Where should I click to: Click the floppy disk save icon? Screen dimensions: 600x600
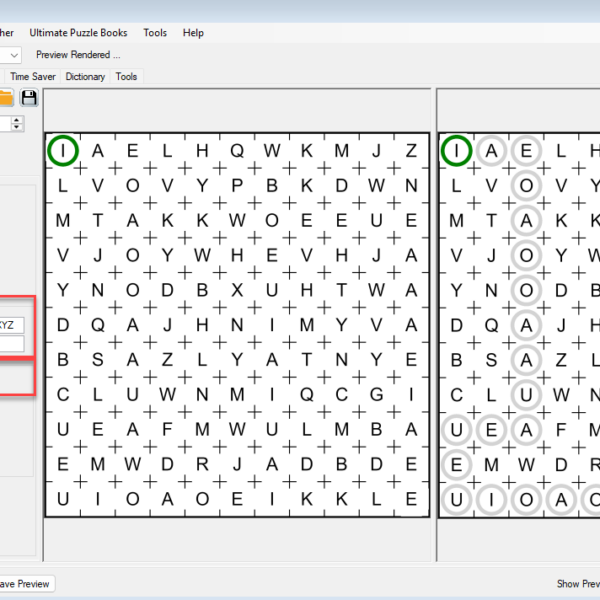29,98
